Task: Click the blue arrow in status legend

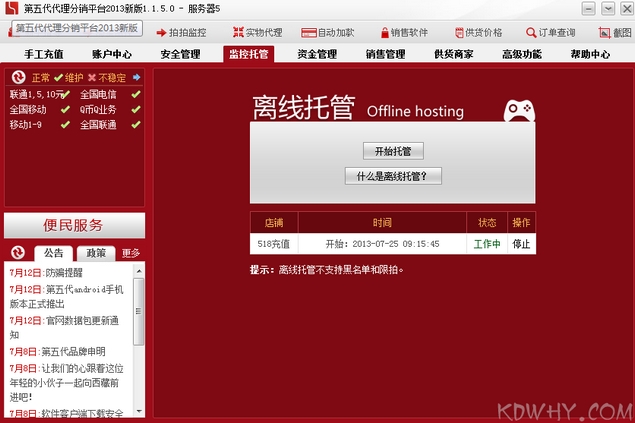Action: [136, 77]
